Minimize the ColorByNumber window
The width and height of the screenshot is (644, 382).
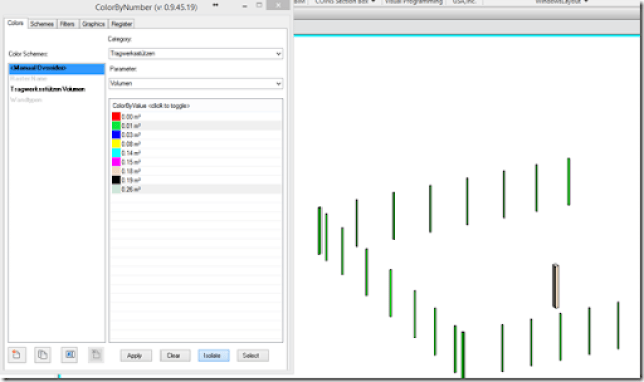click(245, 6)
